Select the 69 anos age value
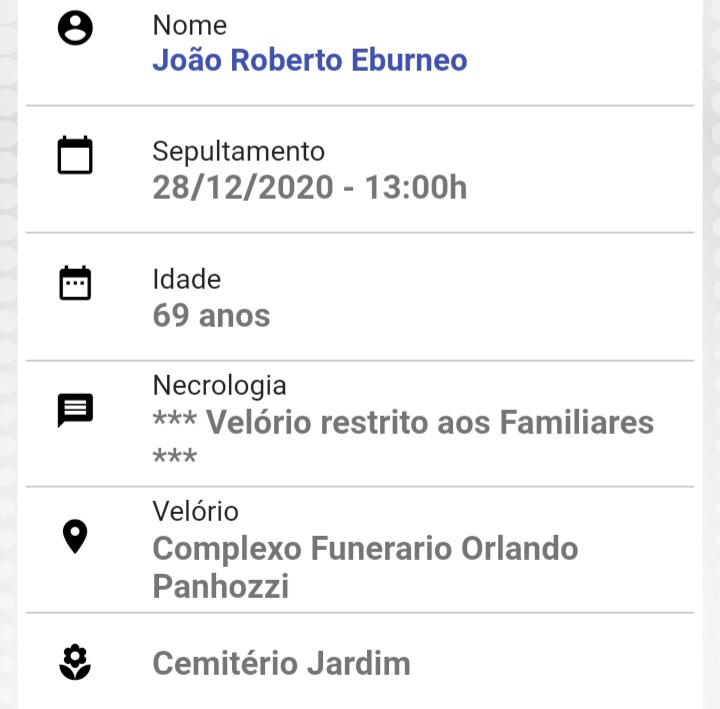This screenshot has height=709, width=720. click(x=211, y=315)
